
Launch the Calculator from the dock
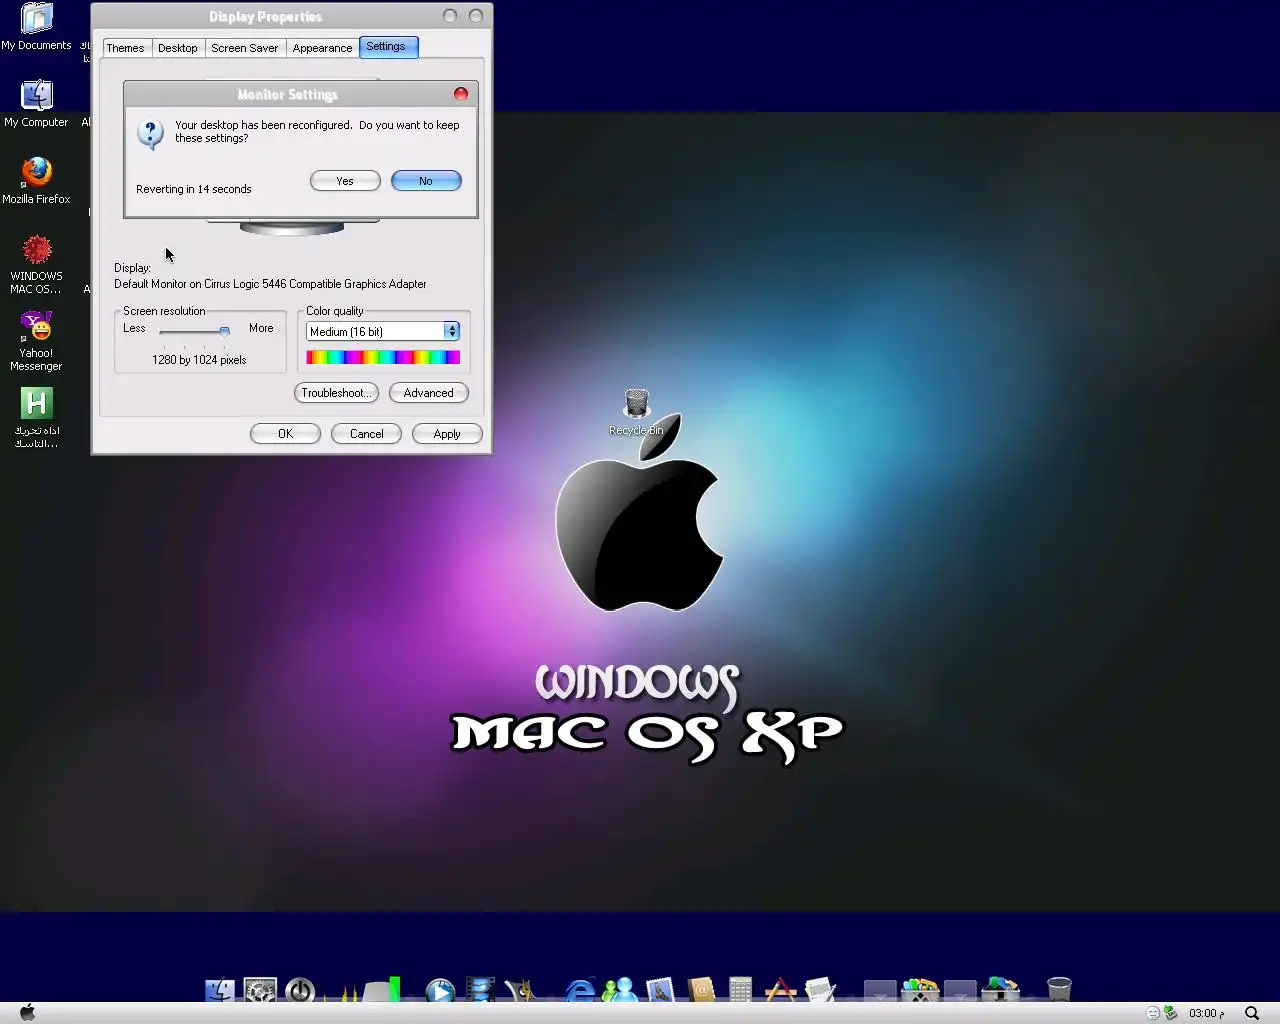(740, 990)
